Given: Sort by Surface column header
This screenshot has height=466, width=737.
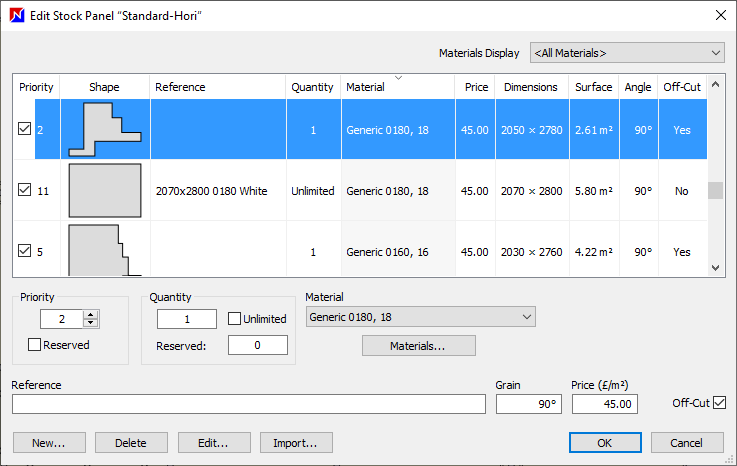Looking at the screenshot, I should (x=594, y=87).
